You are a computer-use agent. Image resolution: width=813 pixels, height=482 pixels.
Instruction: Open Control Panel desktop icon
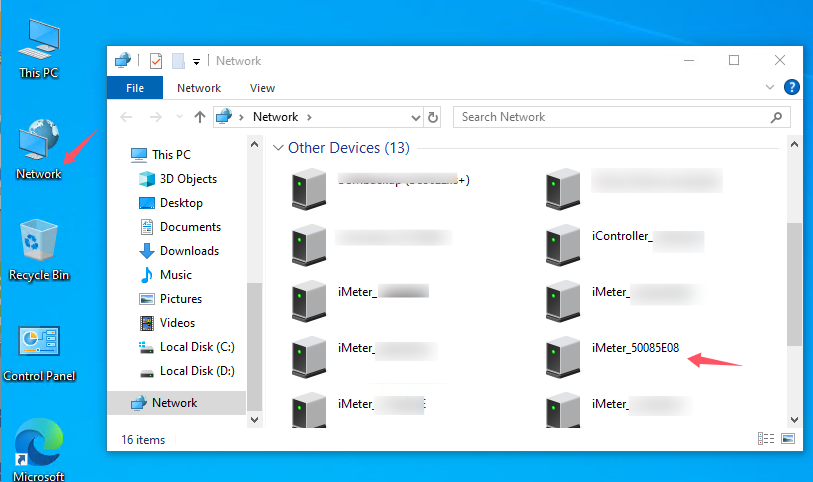[39, 352]
